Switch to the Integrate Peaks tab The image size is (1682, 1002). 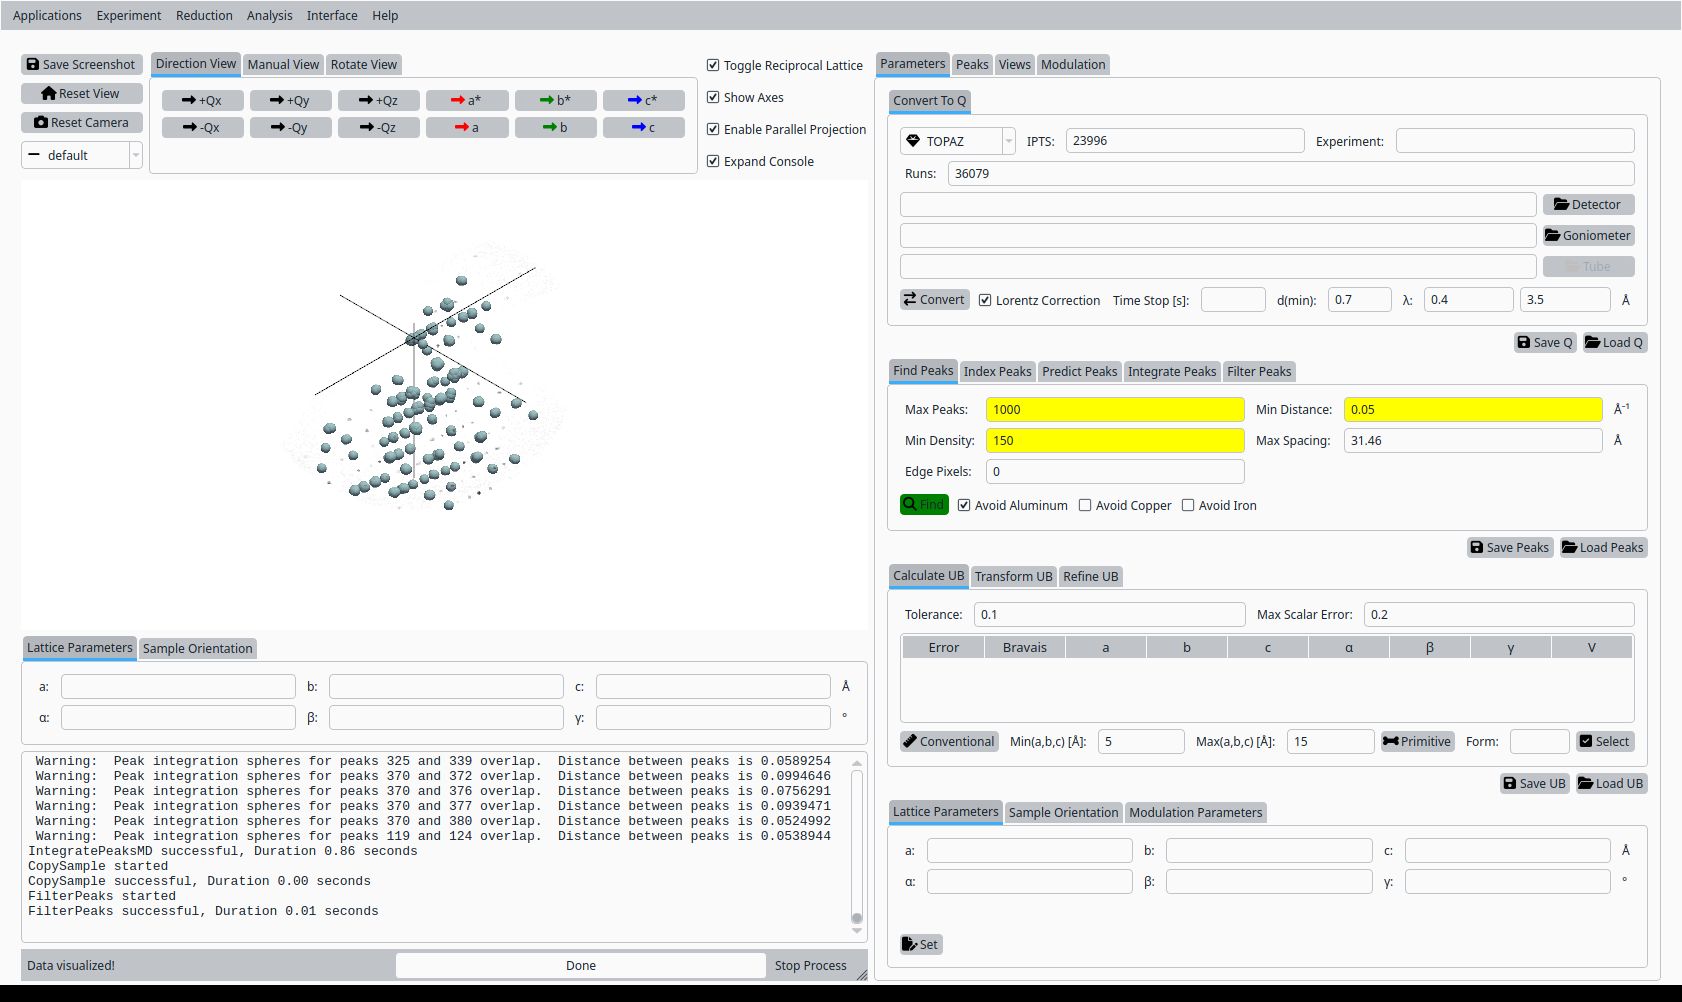point(1172,372)
